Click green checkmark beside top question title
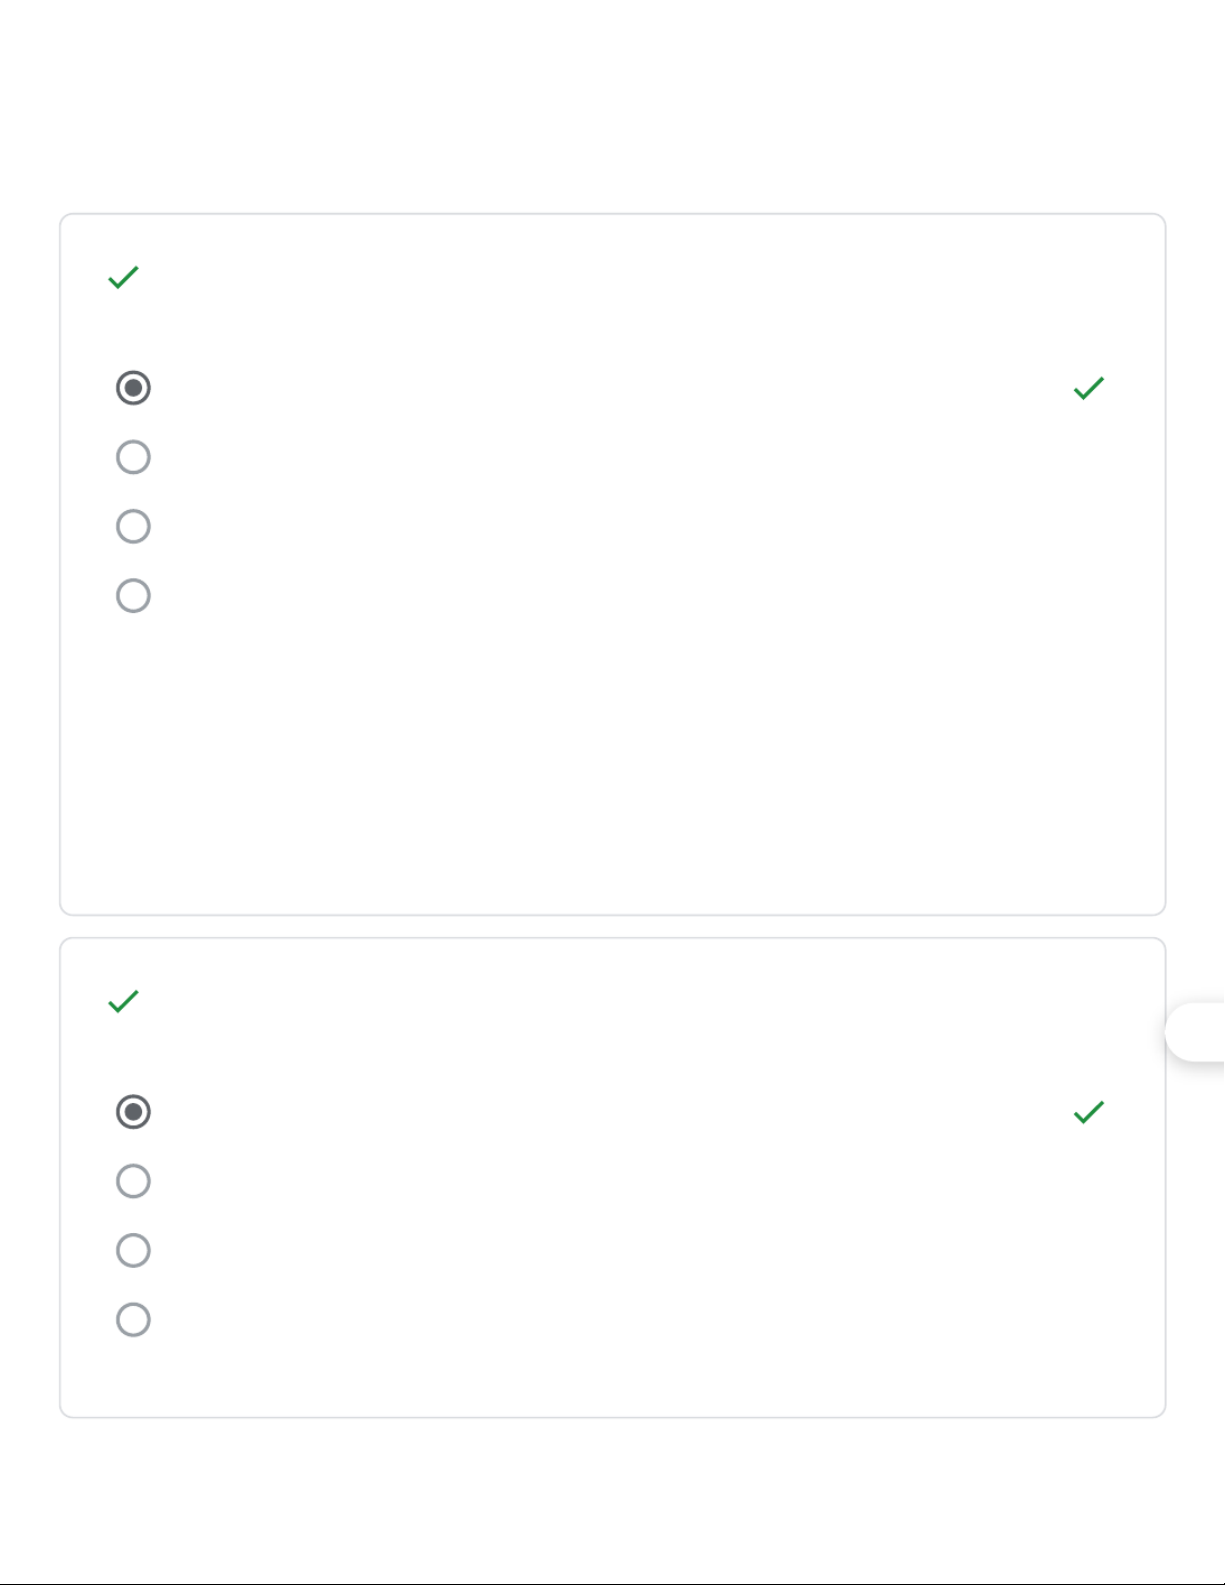1225x1585 pixels. [123, 277]
